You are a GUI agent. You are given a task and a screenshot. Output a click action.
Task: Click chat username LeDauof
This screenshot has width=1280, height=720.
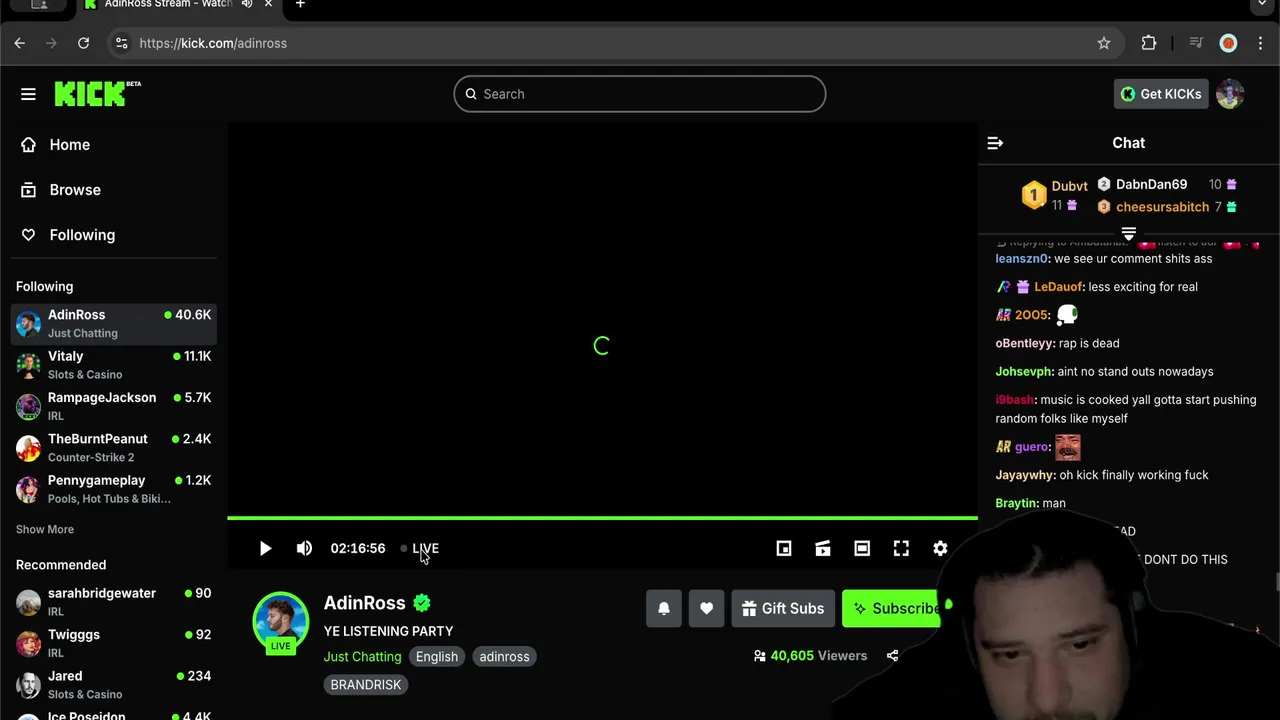[1059, 287]
